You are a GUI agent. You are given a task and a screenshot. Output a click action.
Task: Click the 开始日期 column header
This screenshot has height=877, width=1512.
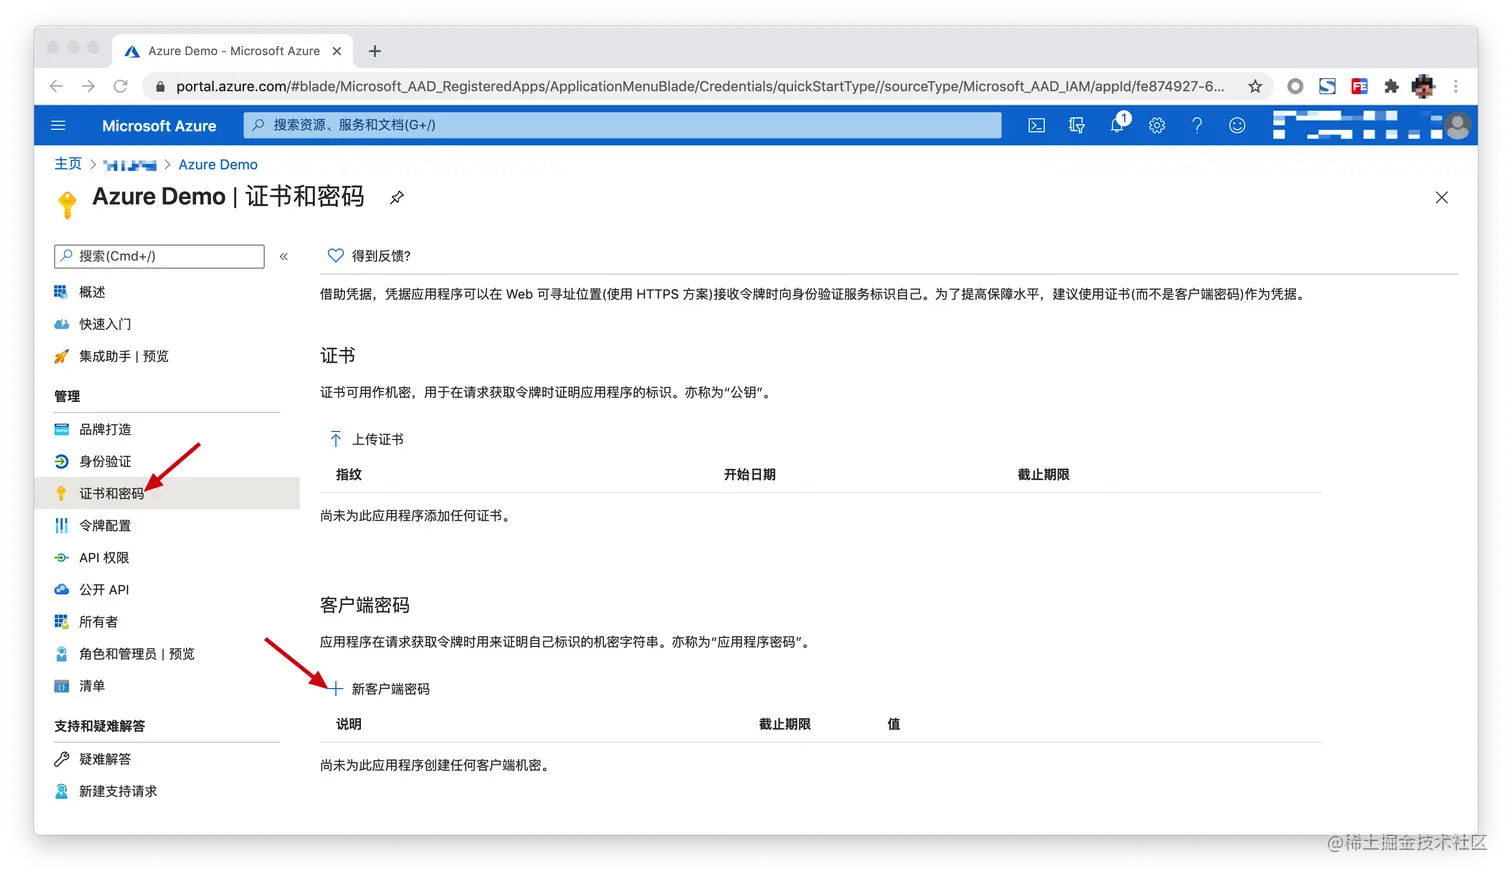[x=750, y=475]
